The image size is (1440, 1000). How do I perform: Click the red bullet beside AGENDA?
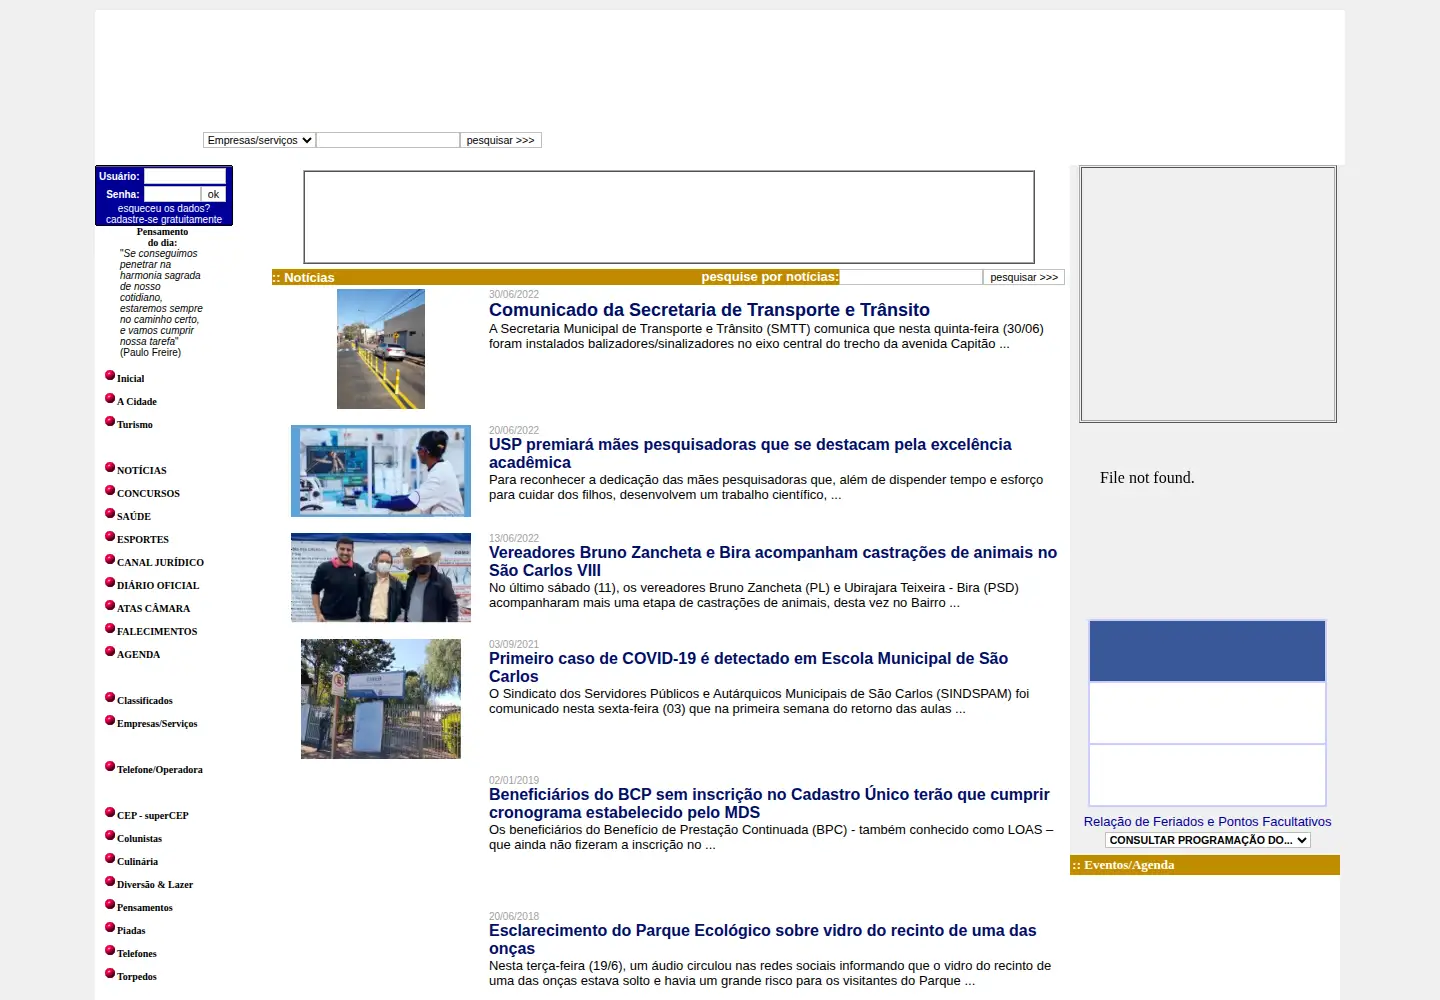110,651
